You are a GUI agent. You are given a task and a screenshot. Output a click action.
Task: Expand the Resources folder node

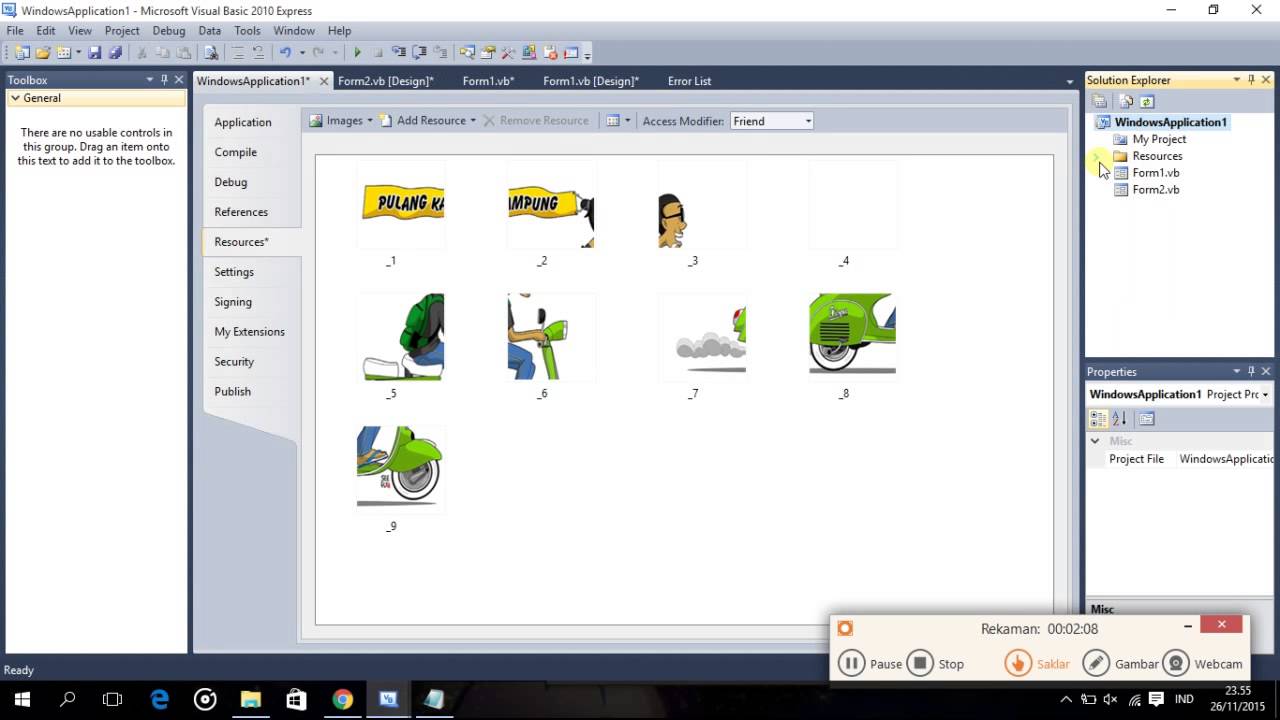click(1098, 156)
